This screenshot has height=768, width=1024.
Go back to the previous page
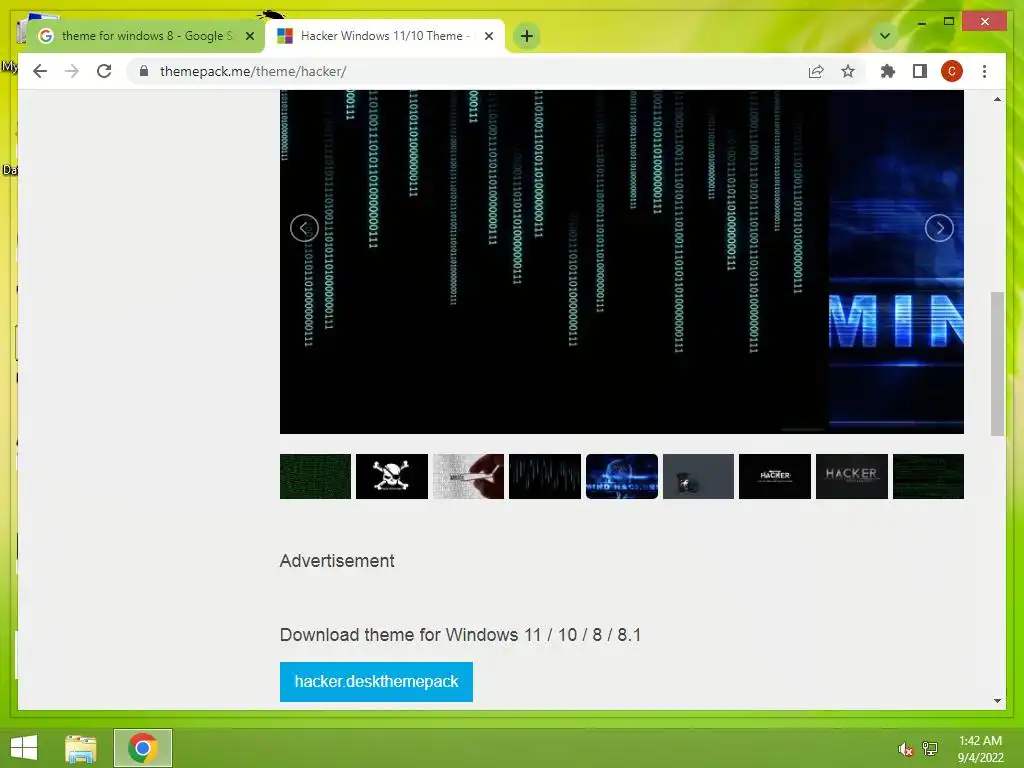[x=40, y=71]
